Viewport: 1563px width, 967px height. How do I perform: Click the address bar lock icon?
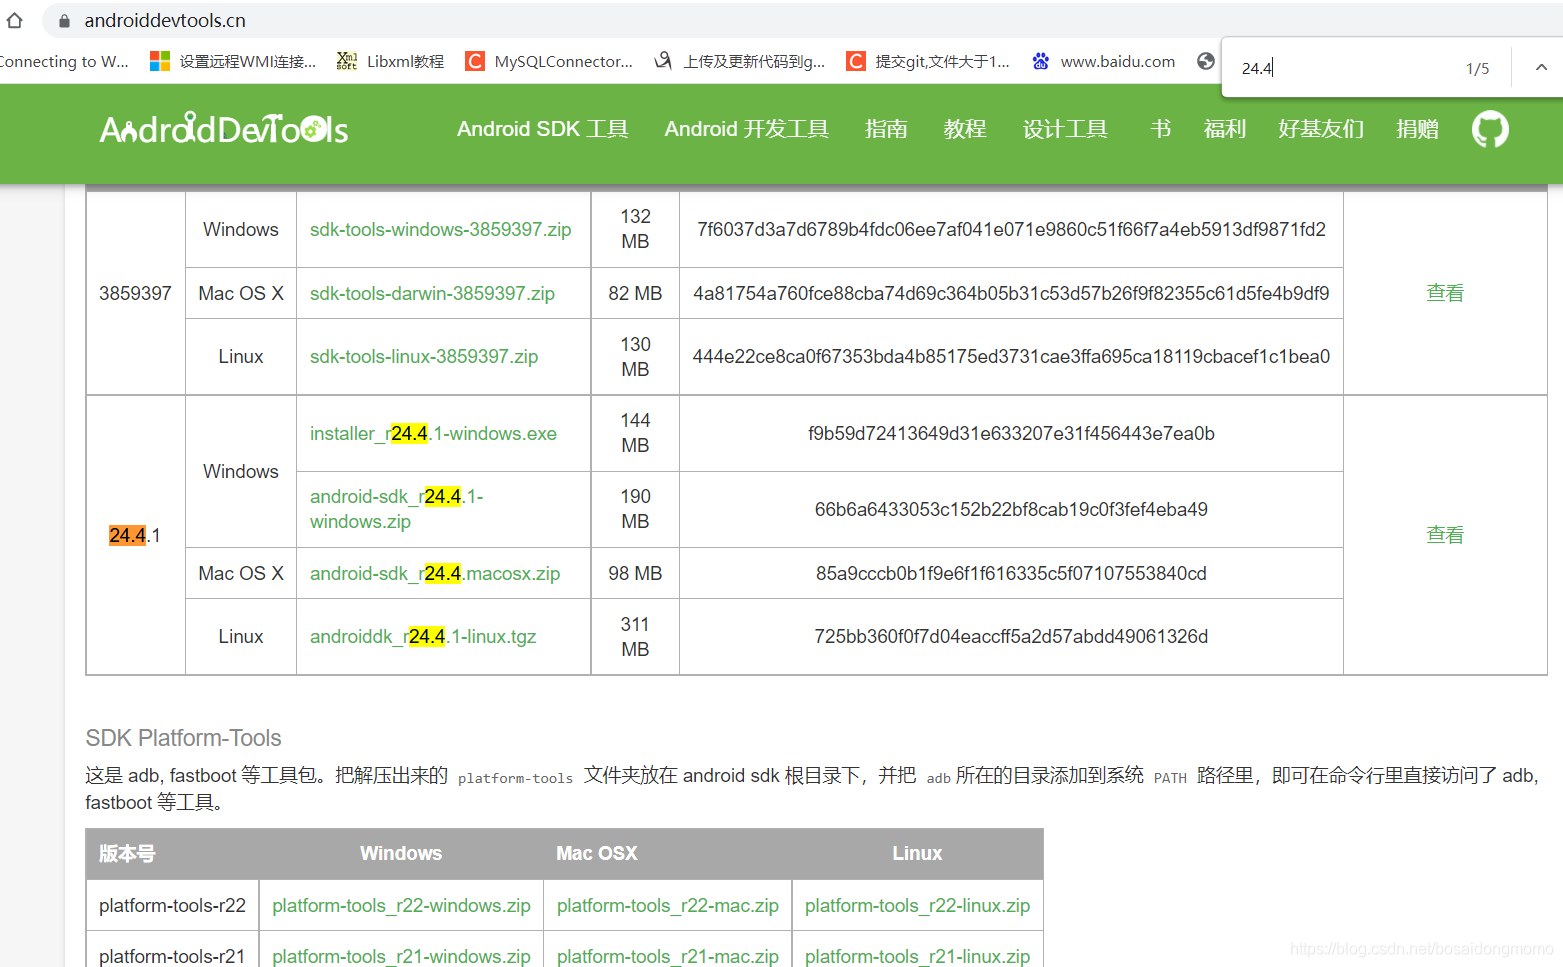click(64, 21)
